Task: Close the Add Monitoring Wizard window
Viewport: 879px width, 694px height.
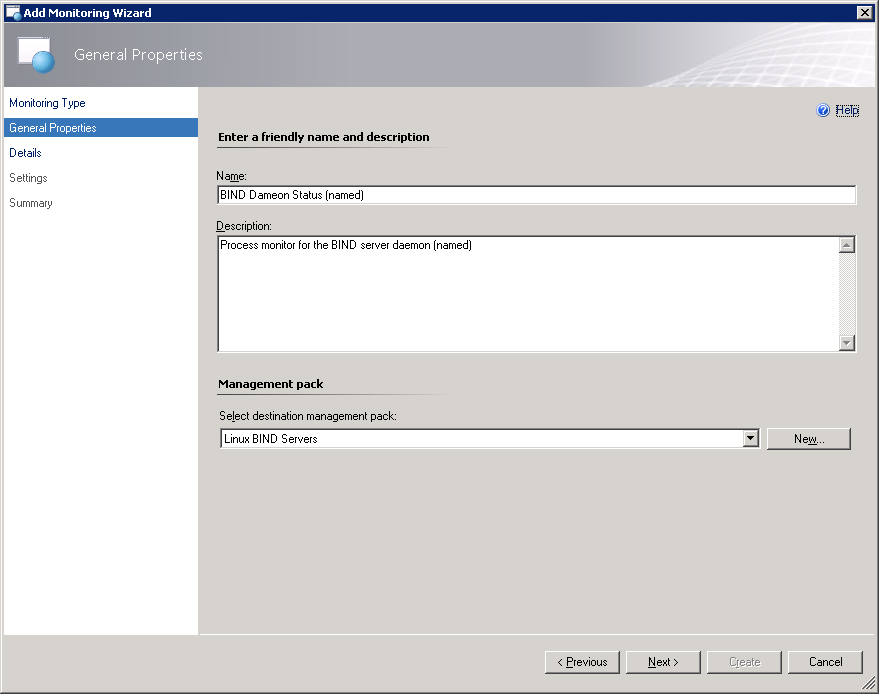Action: pos(864,12)
